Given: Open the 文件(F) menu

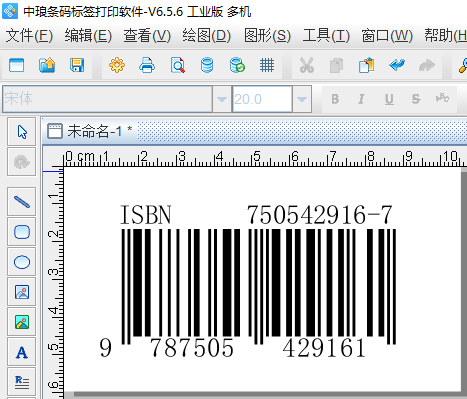Looking at the screenshot, I should click(x=29, y=36).
